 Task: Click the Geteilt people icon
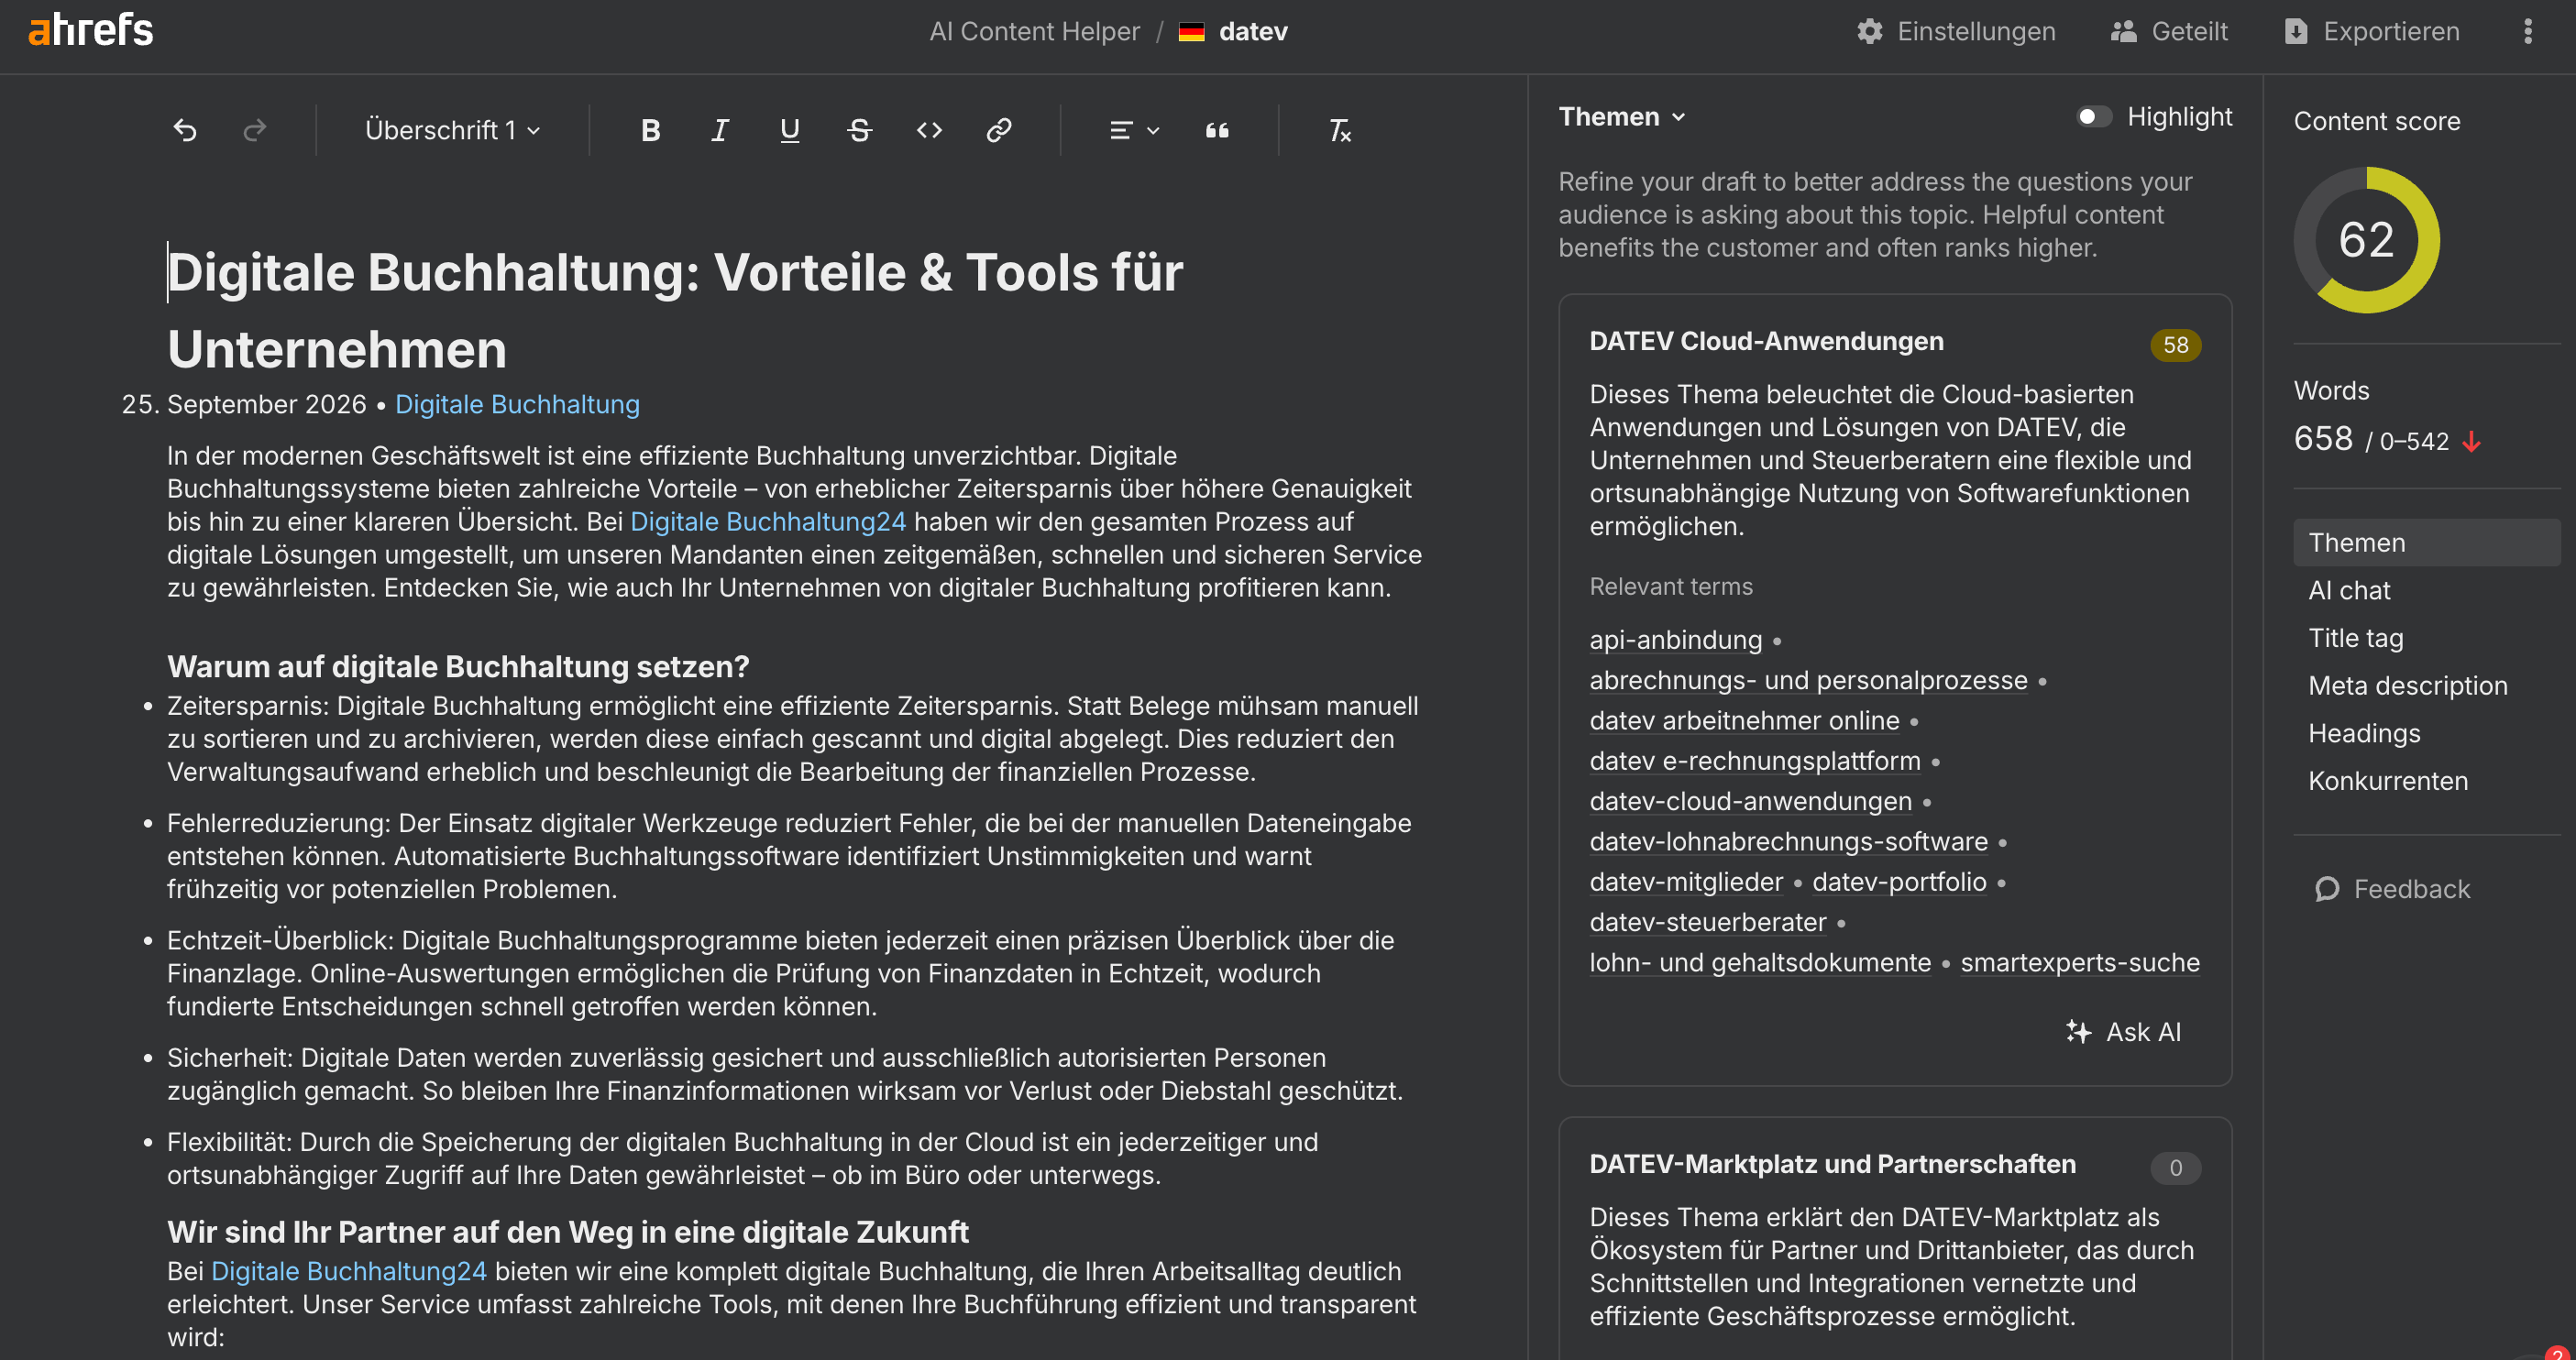coord(2123,31)
